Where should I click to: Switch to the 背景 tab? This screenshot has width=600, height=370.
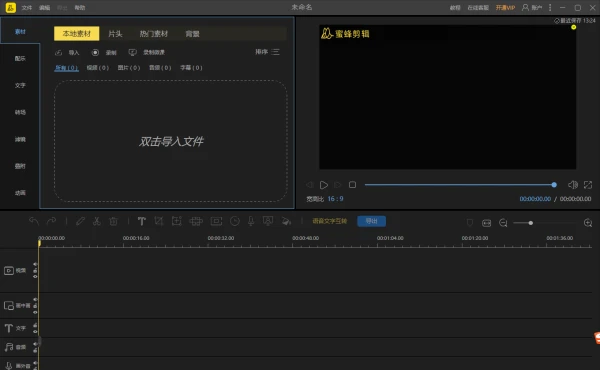click(x=192, y=34)
